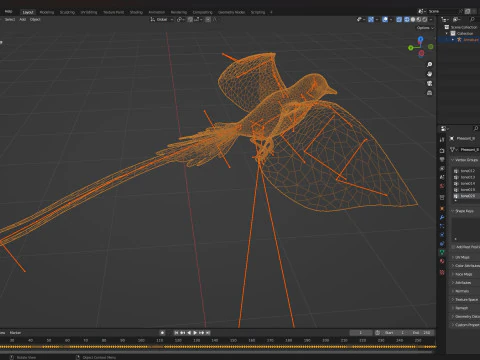480x360 pixels.
Task: Switch to the UV Editing workspace tab
Action: pyautogui.click(x=89, y=12)
